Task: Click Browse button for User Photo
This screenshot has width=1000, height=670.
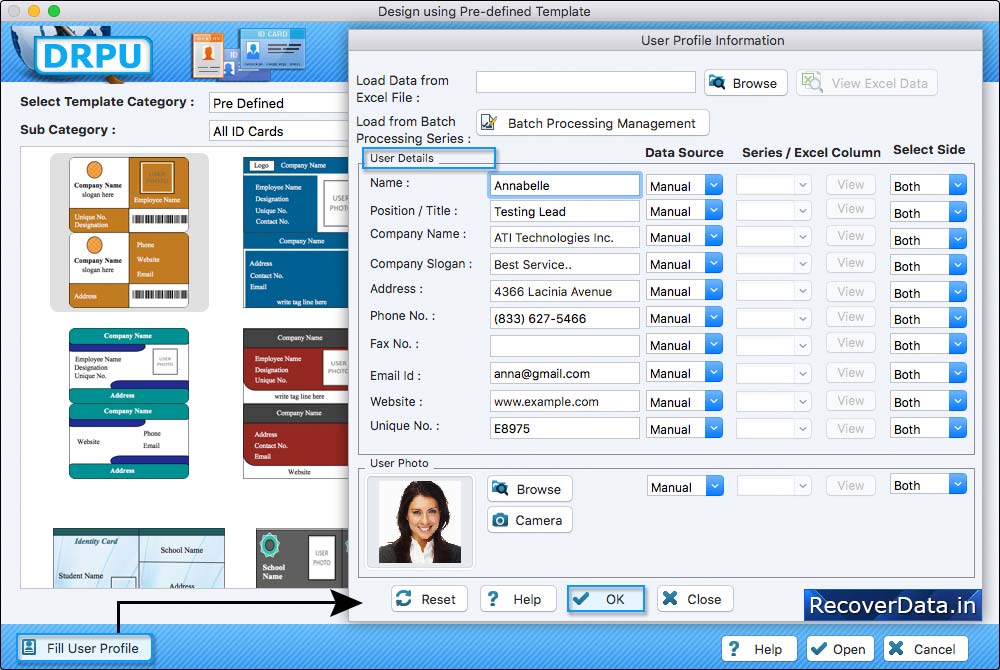Action: point(529,489)
